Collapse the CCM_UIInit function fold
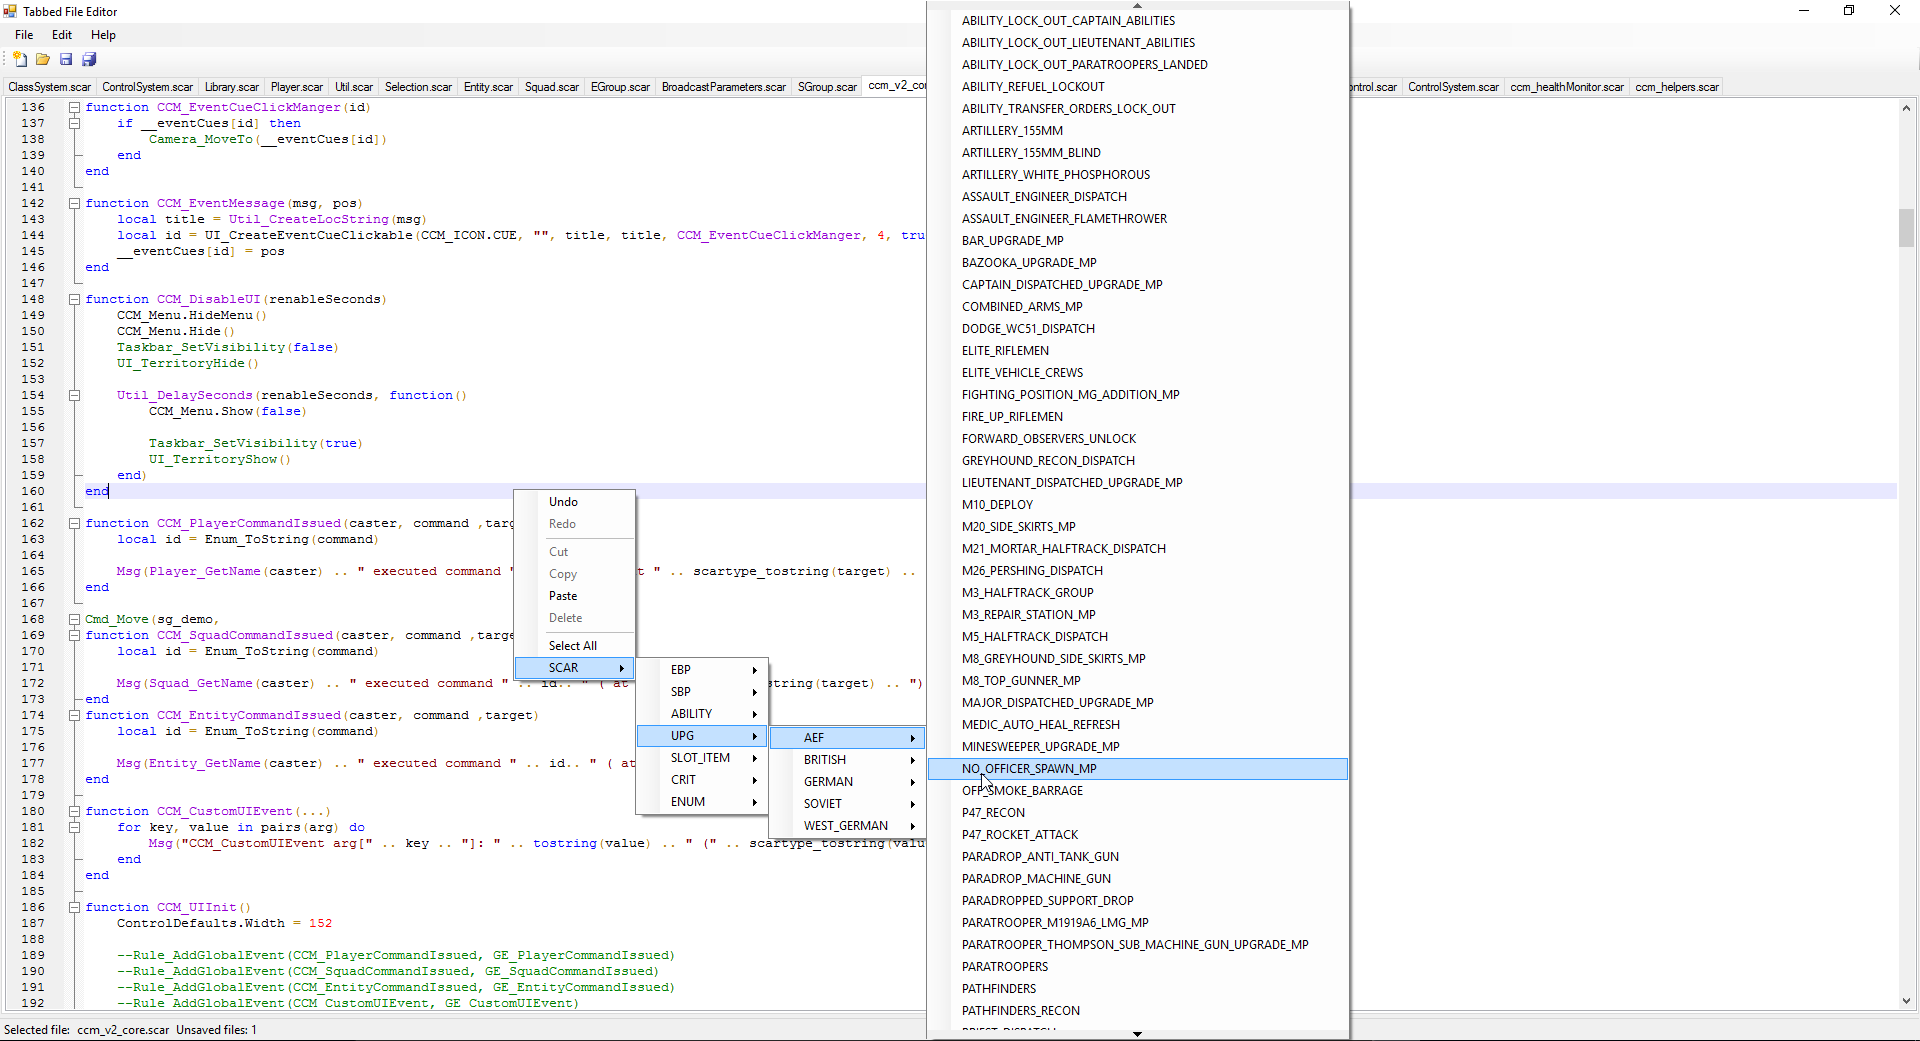The width and height of the screenshot is (1920, 1041). click(74, 907)
